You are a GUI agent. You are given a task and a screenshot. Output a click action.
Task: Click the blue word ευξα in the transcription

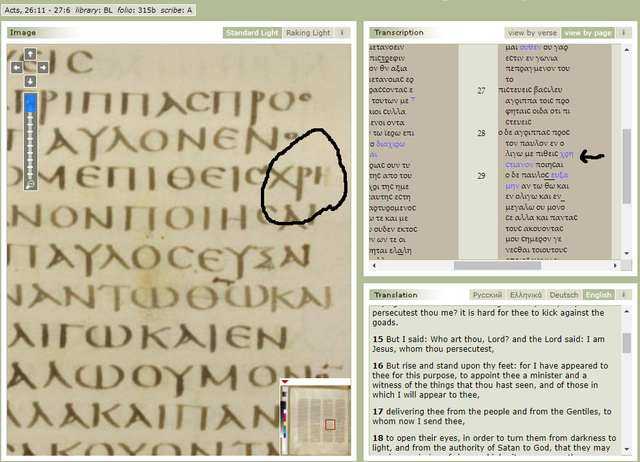point(559,175)
